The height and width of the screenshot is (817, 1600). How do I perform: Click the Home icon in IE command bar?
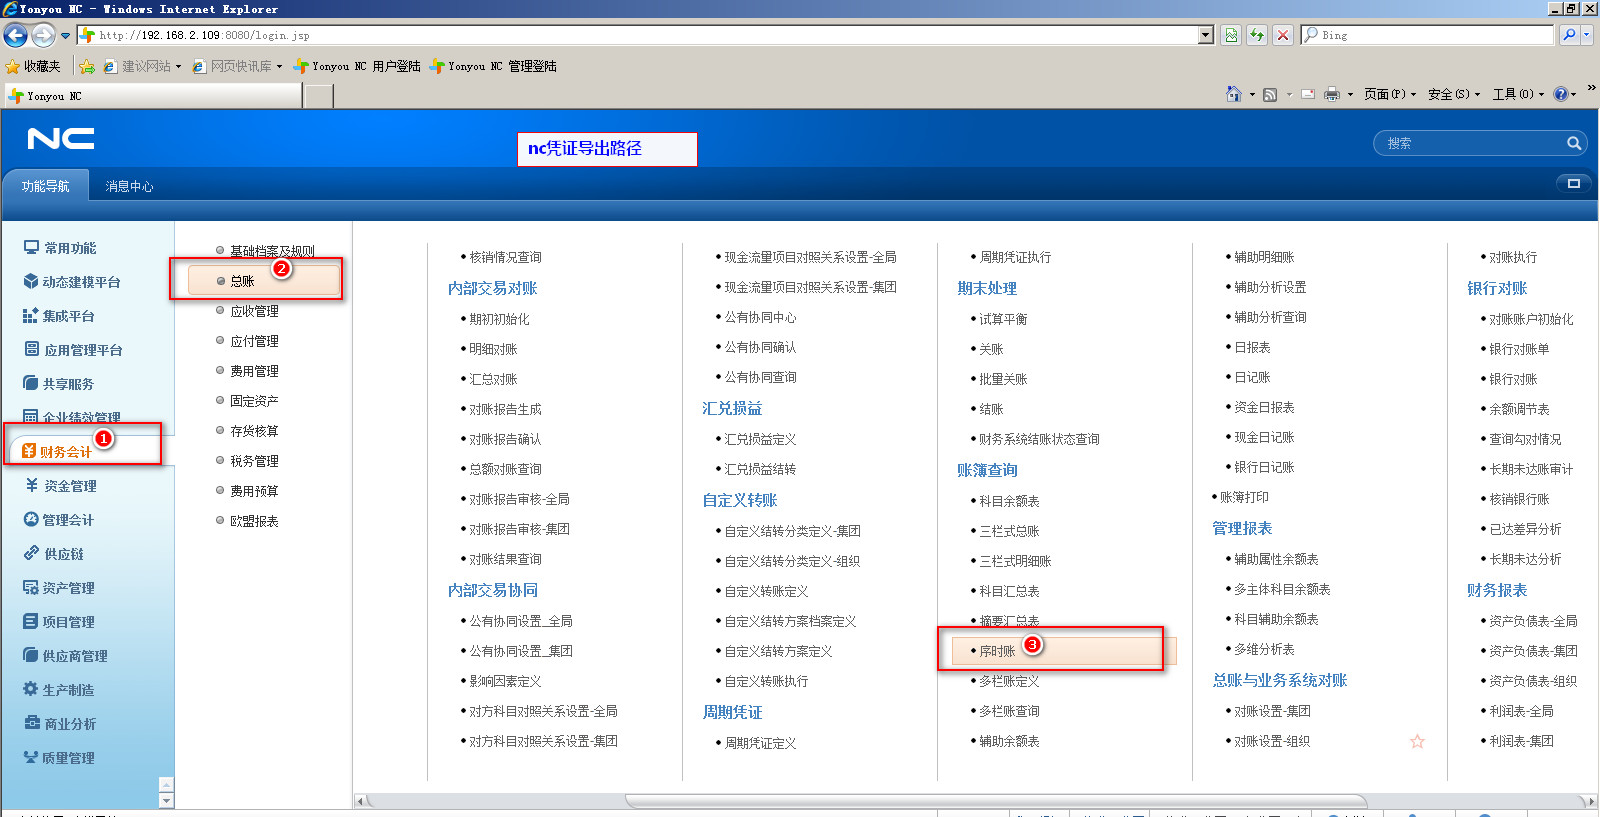click(1234, 94)
